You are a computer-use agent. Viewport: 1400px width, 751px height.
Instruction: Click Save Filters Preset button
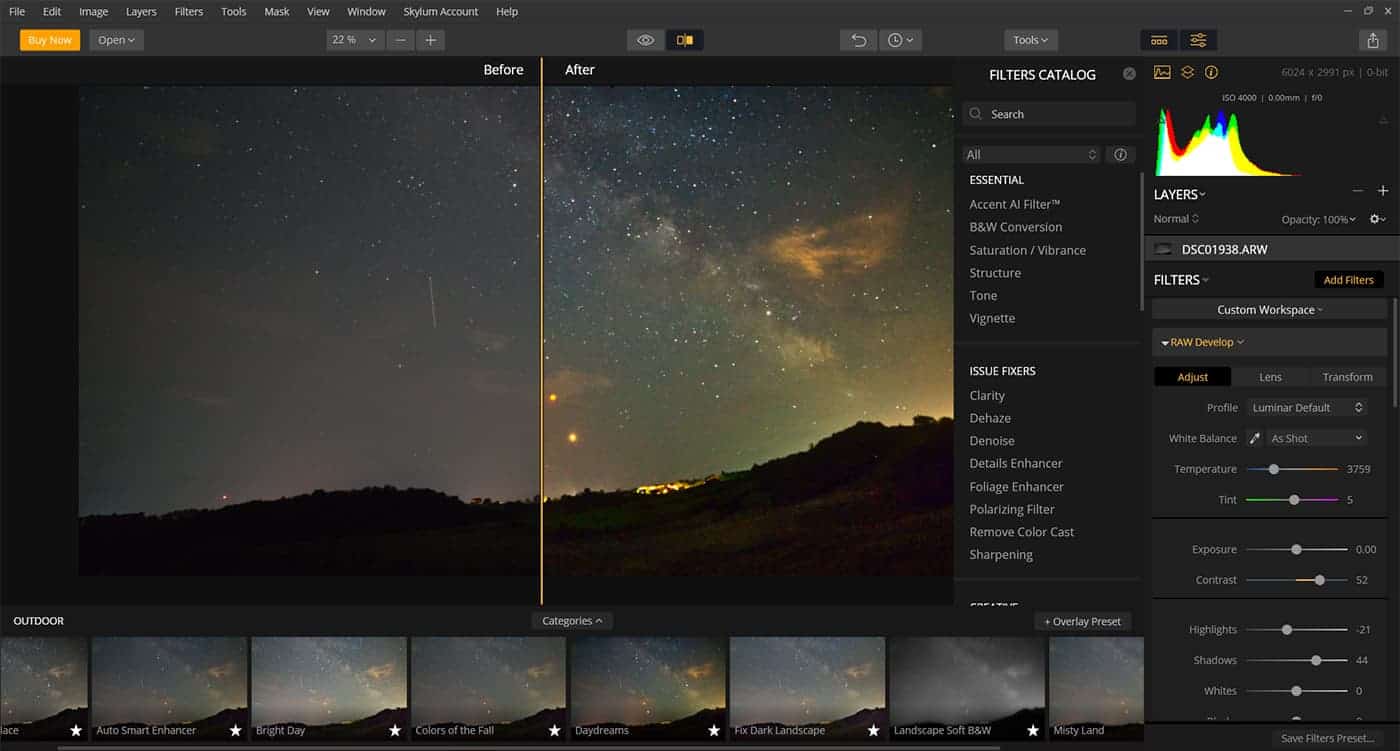(1328, 738)
